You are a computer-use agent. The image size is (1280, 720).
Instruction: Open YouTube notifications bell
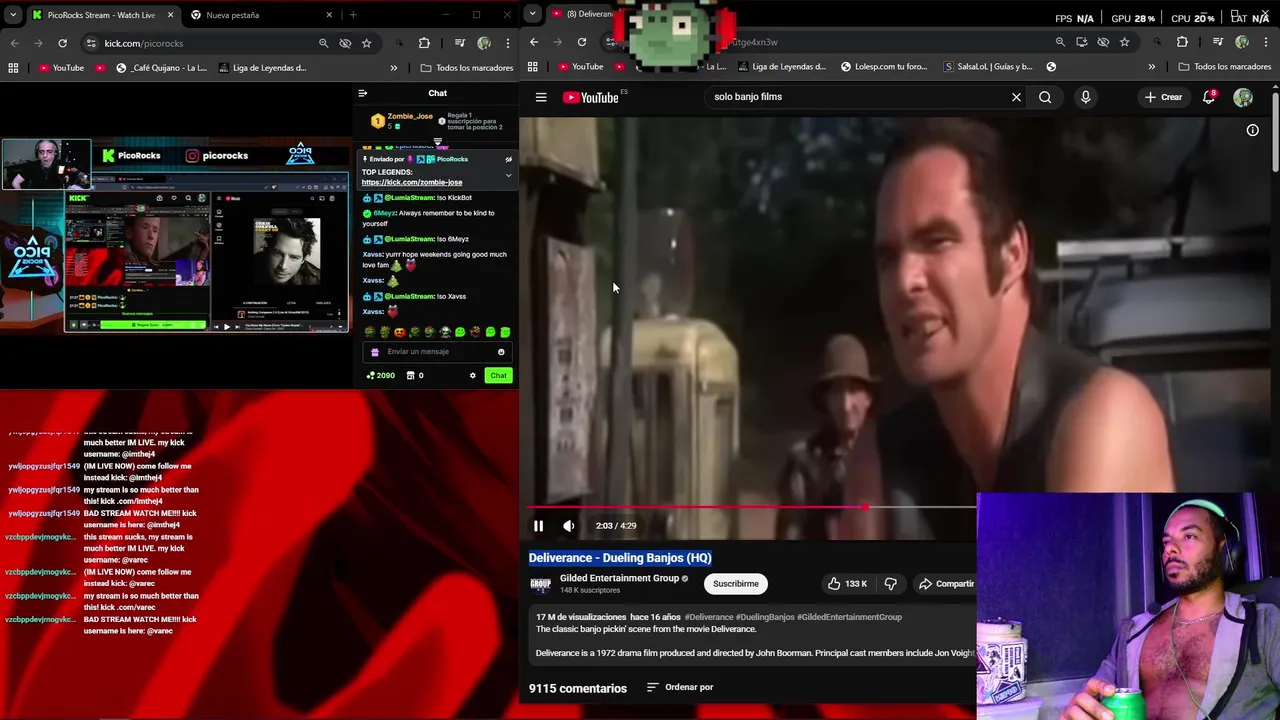pos(1209,97)
